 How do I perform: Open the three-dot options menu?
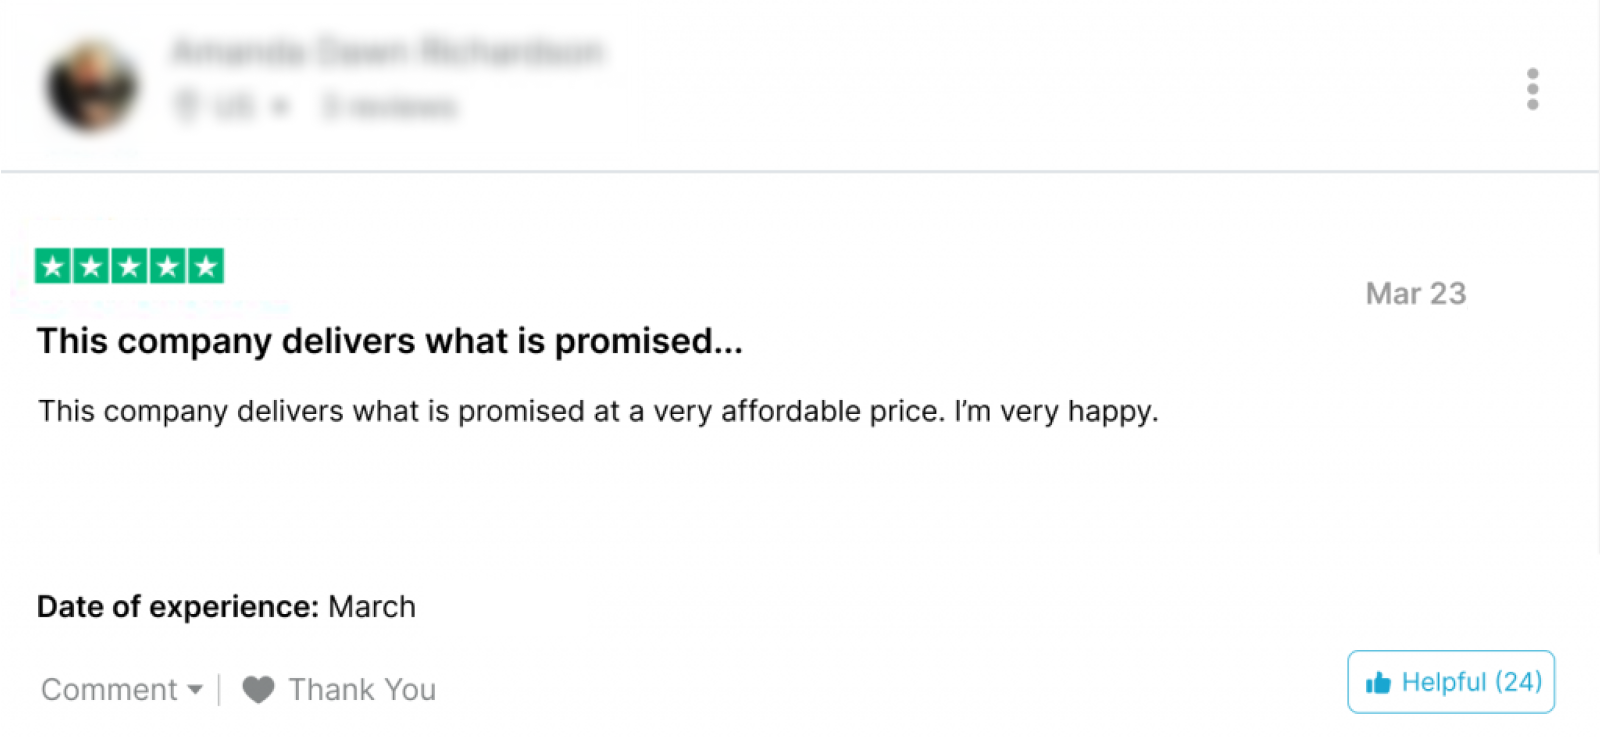[1532, 89]
